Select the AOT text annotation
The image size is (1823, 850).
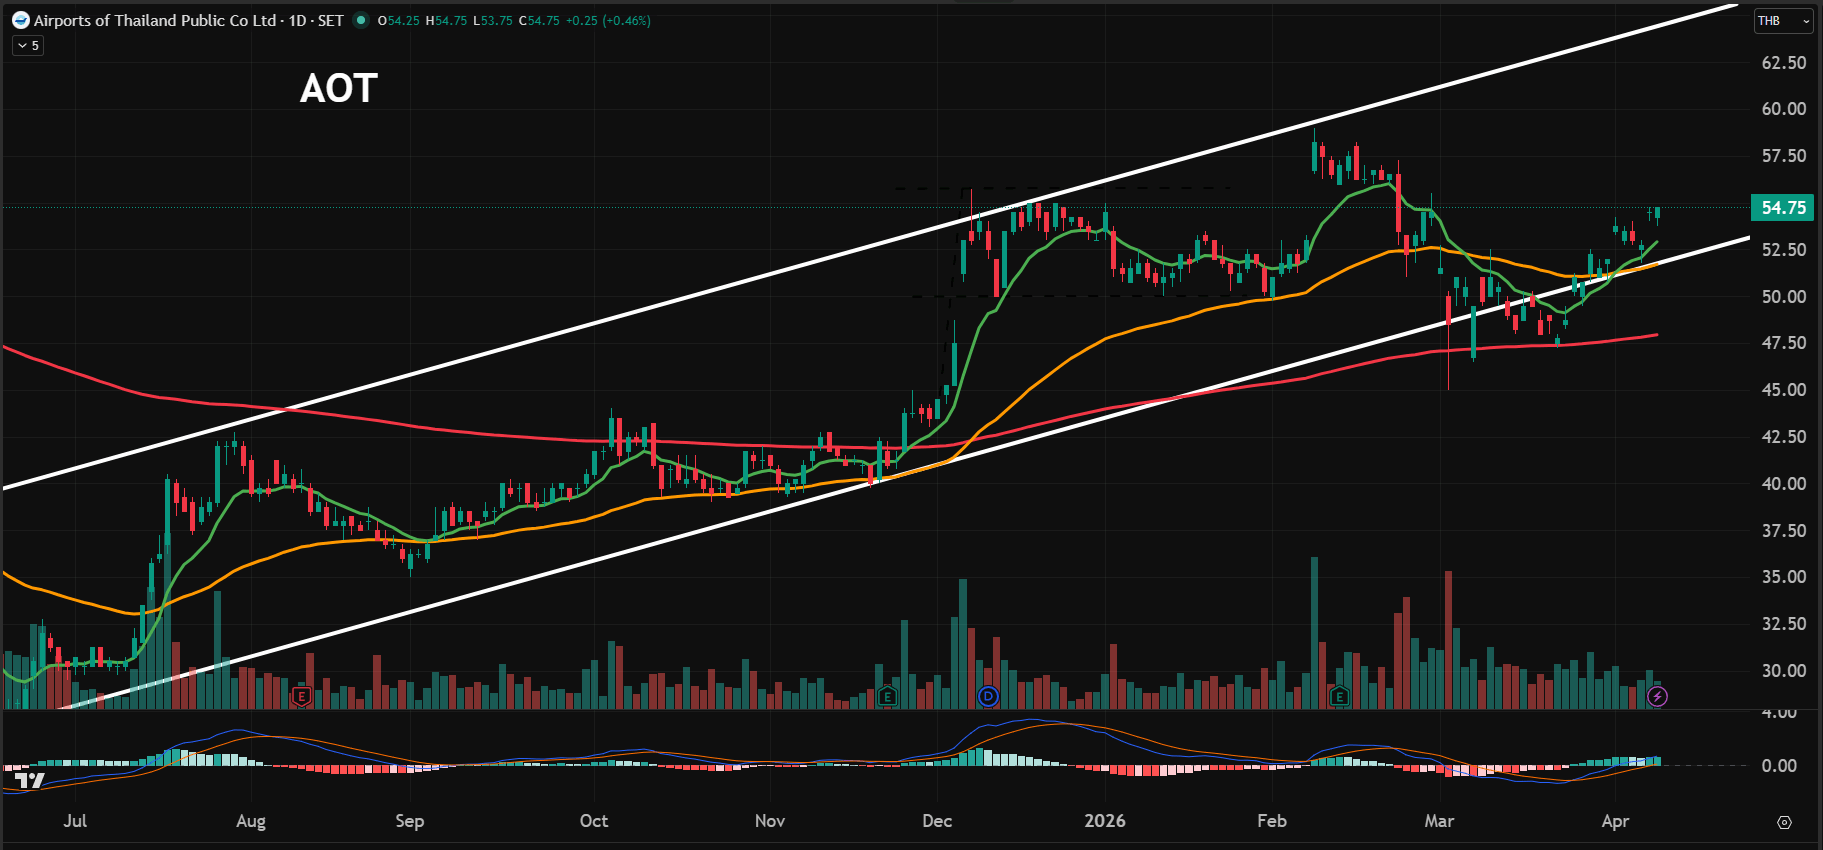tap(338, 89)
